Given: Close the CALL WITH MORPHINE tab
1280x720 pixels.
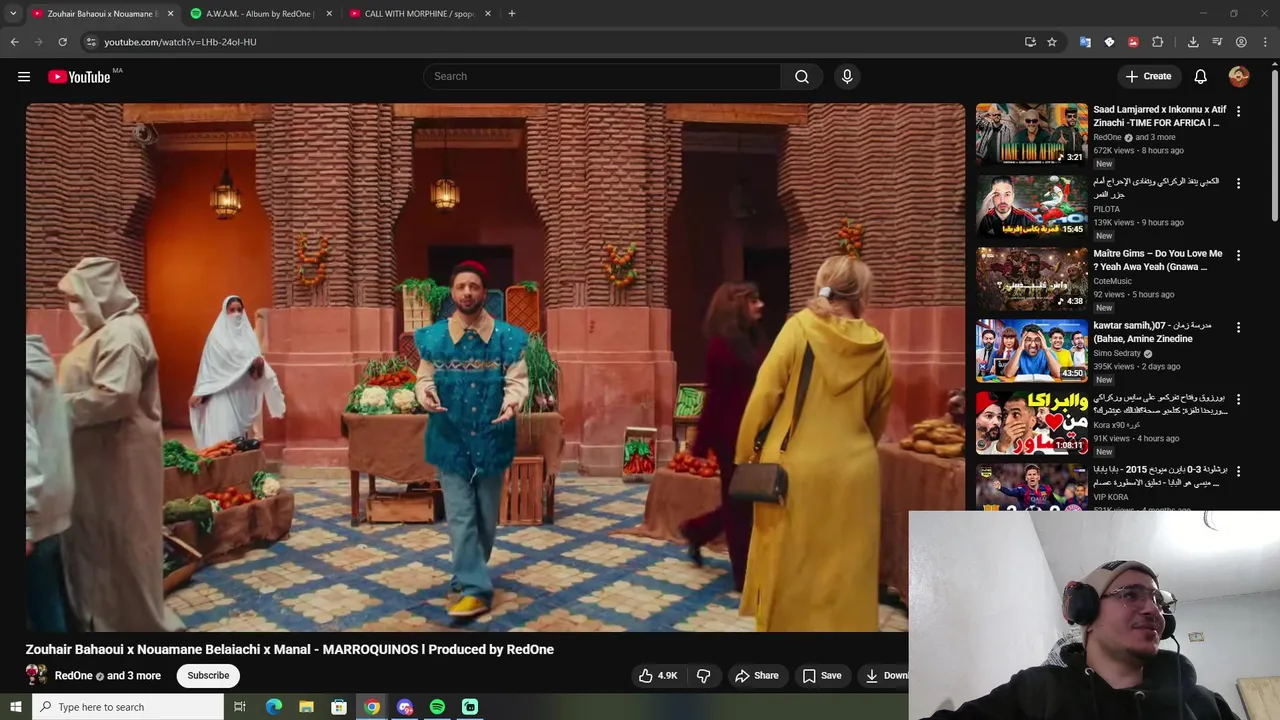Looking at the screenshot, I should (488, 14).
